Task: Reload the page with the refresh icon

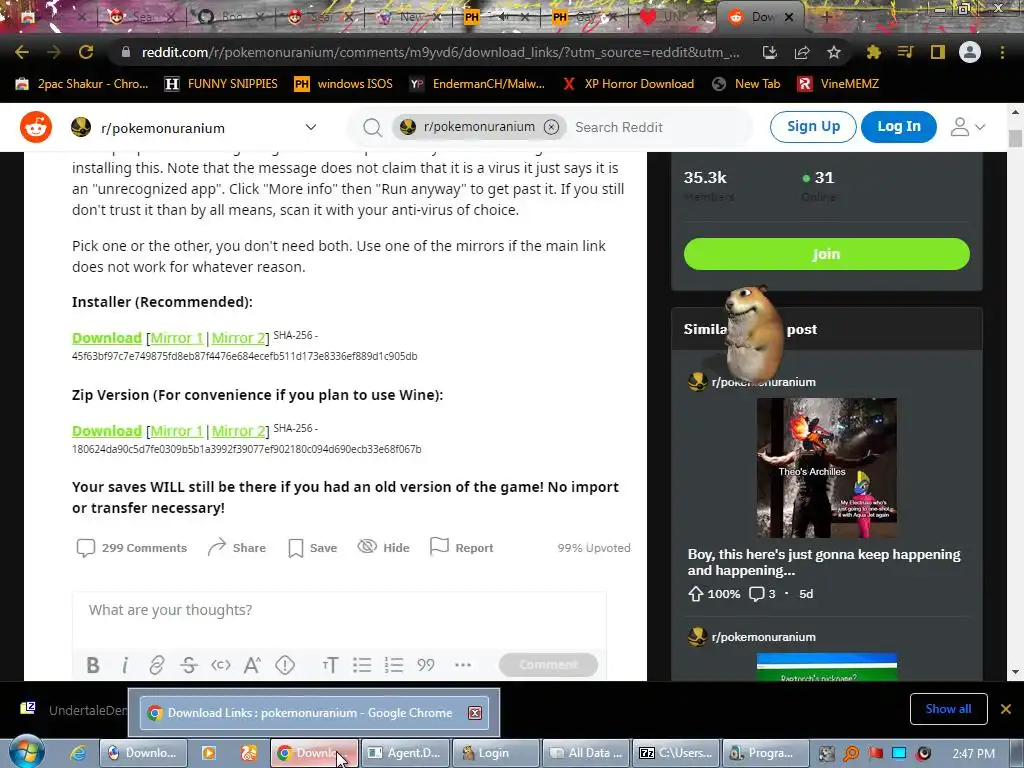Action: (86, 52)
